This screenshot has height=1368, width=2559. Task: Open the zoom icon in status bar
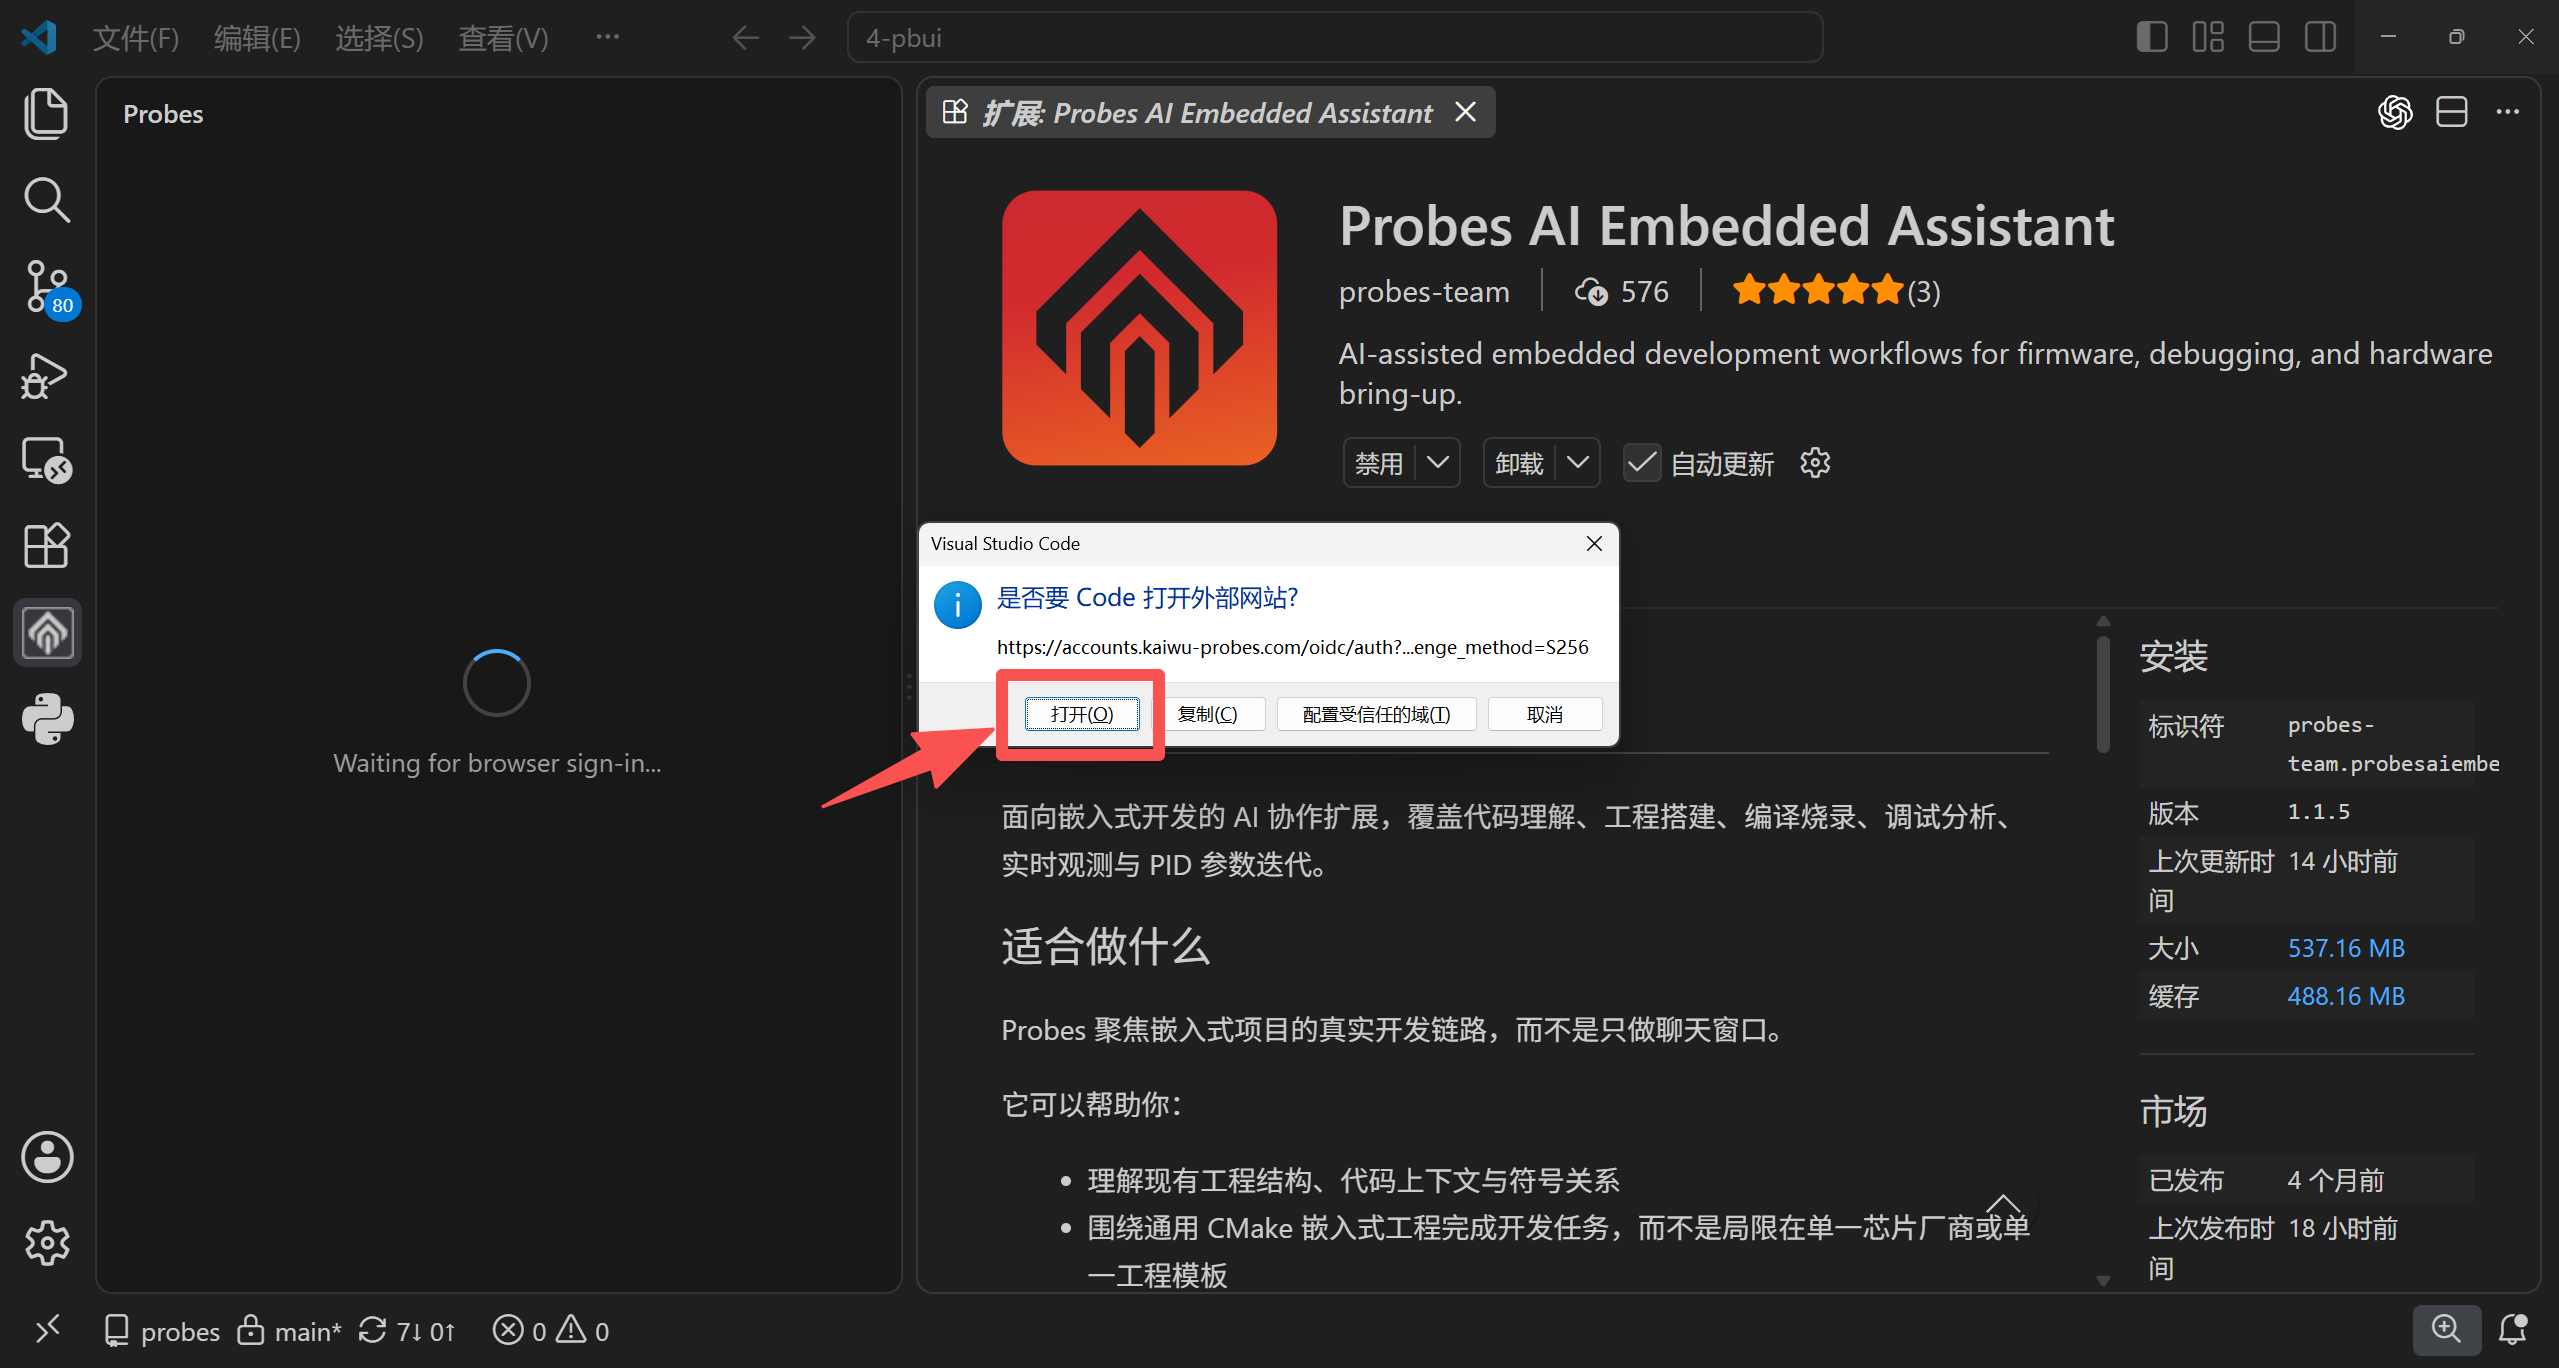point(2446,1330)
